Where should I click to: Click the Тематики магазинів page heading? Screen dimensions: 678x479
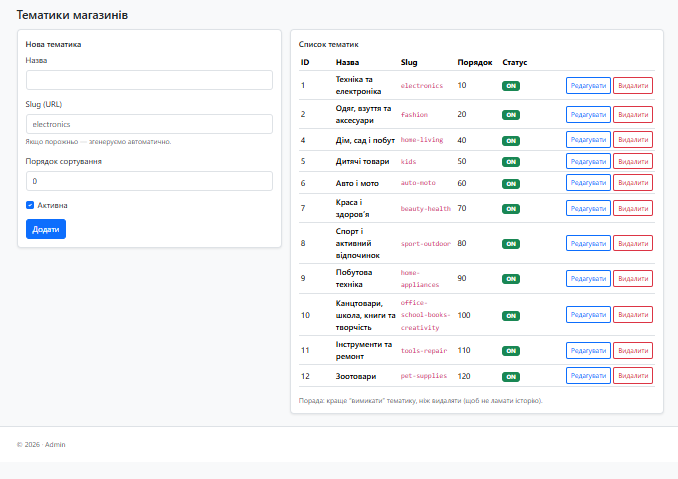tap(72, 15)
